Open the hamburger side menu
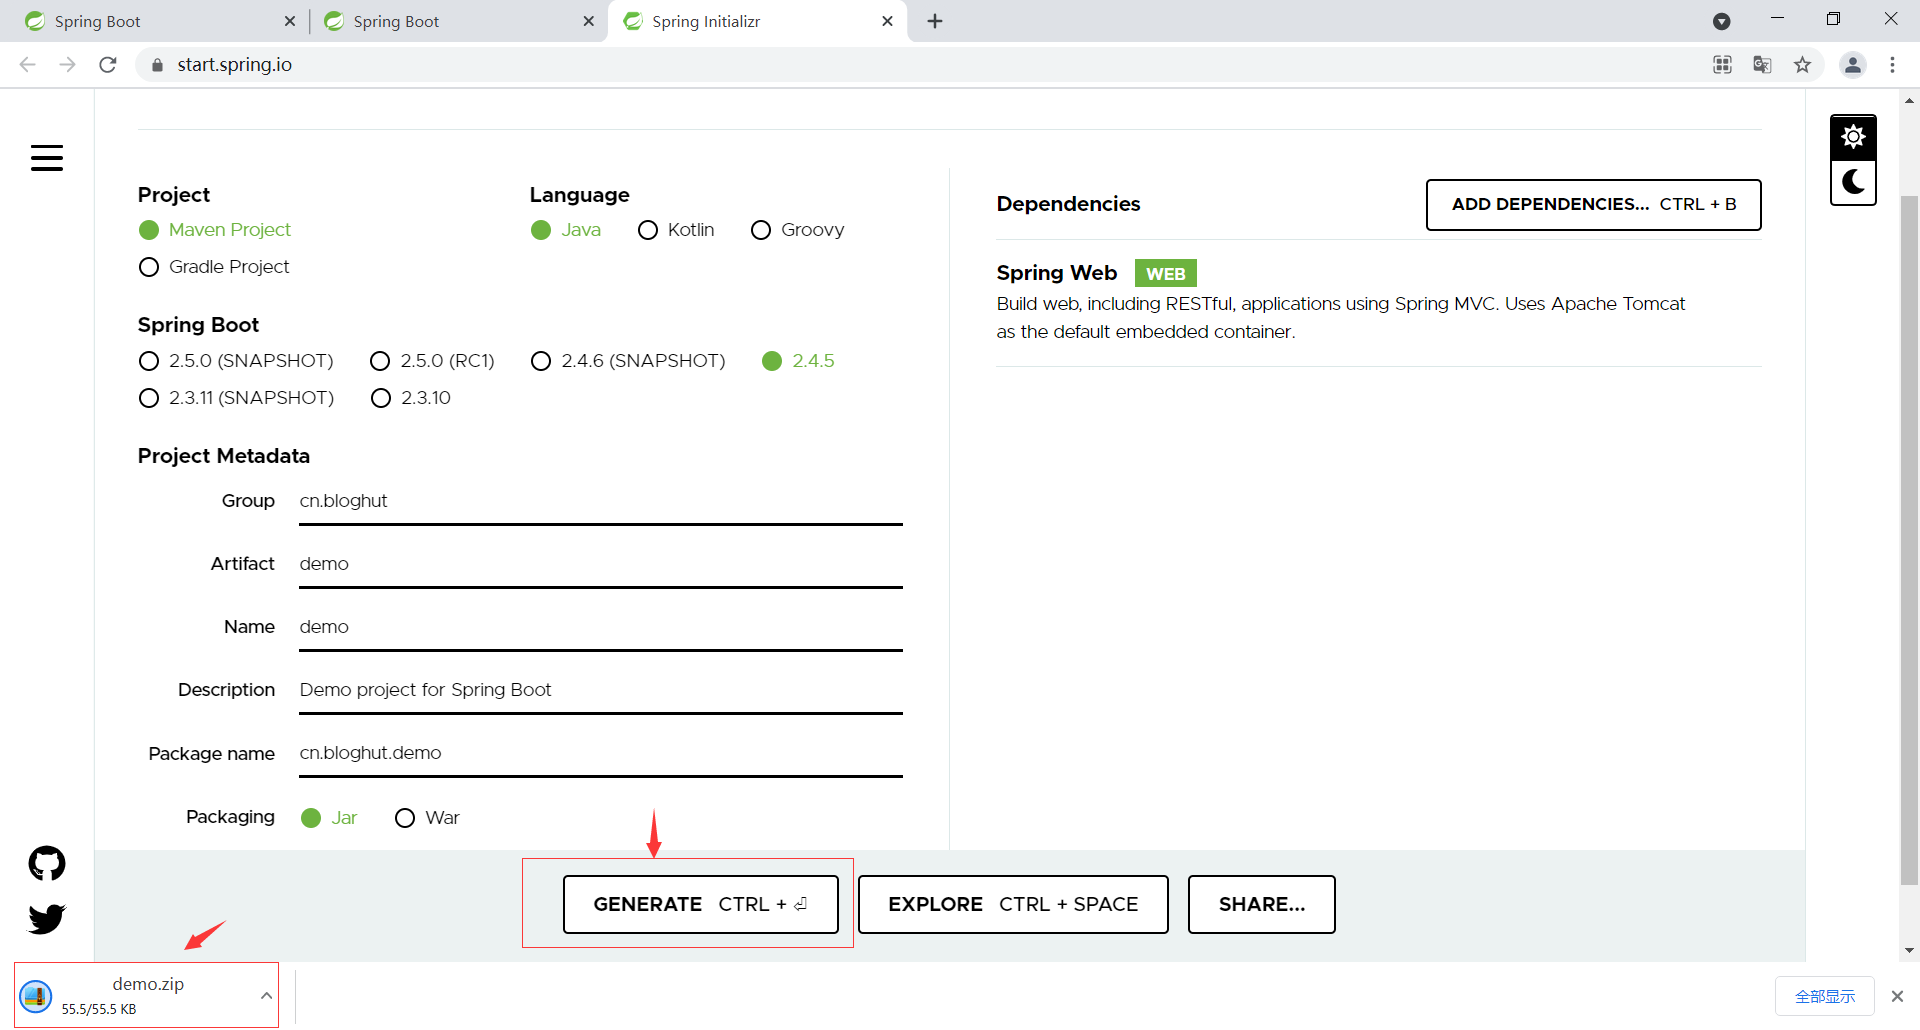 (47, 158)
